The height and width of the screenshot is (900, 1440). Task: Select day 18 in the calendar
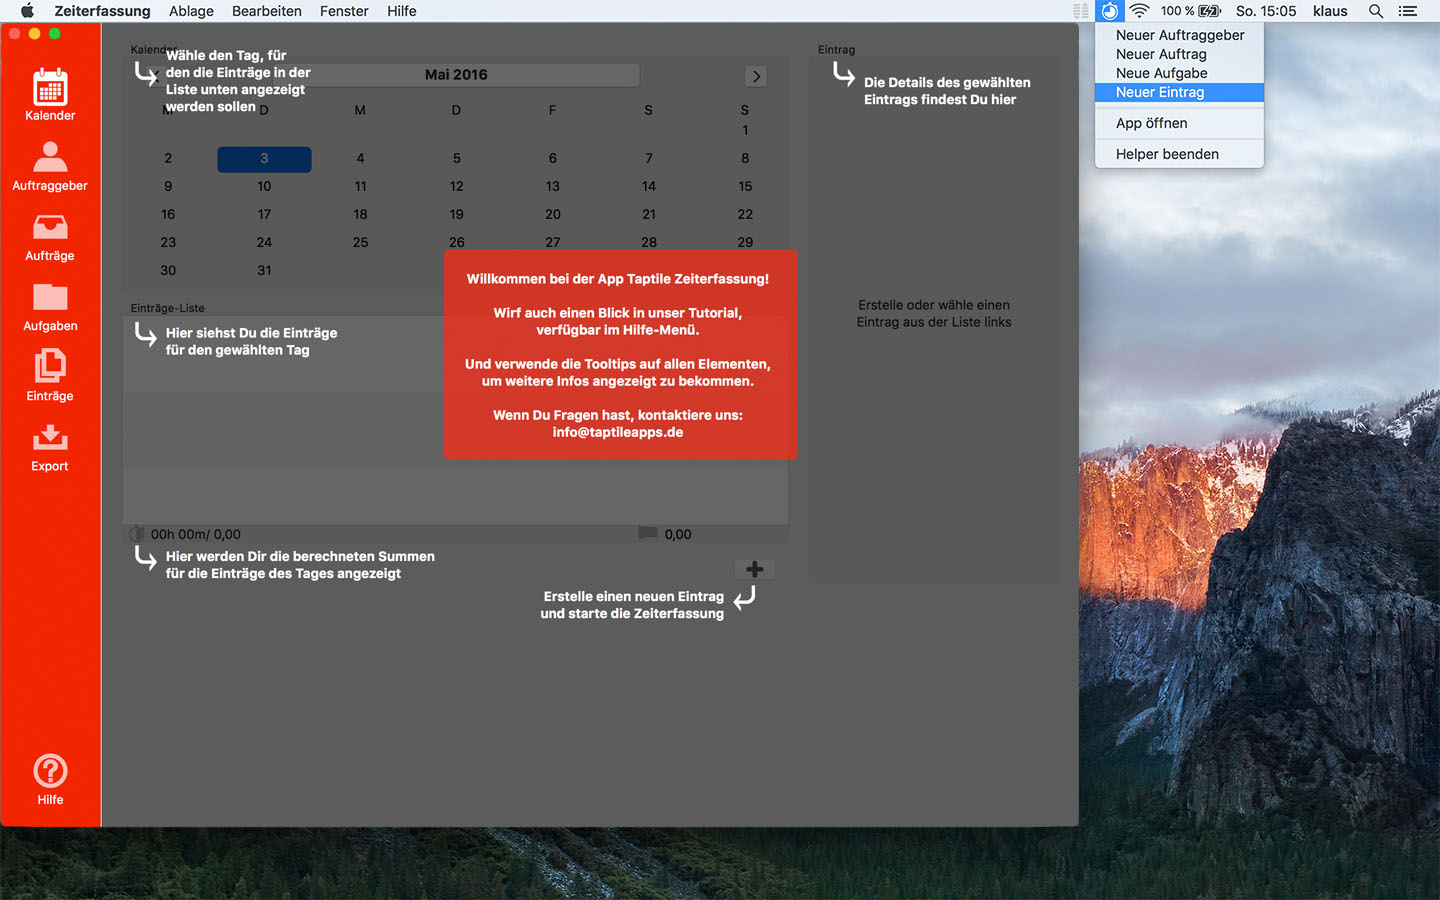(360, 214)
